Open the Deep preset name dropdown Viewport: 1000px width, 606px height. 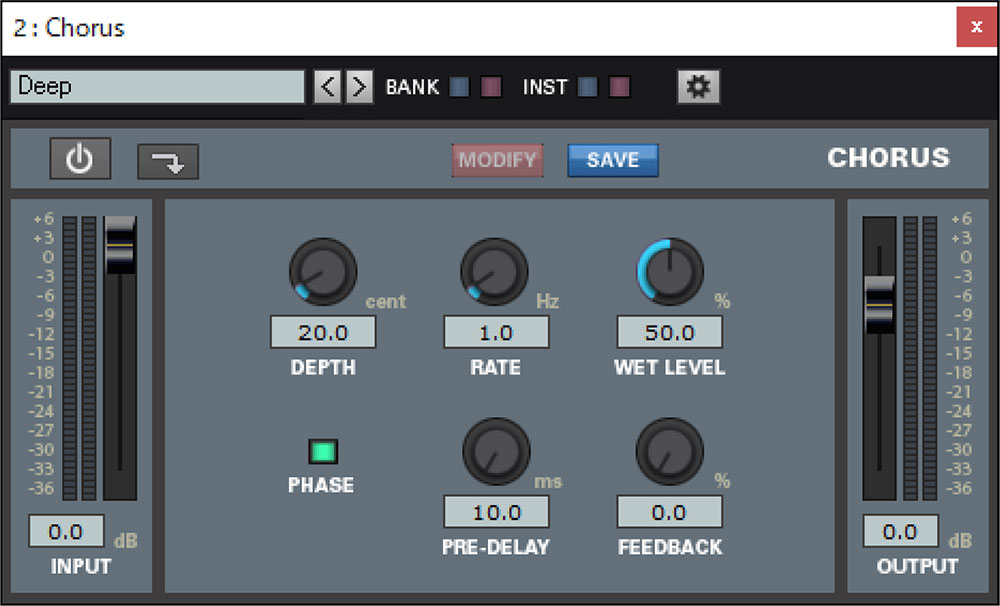click(157, 87)
